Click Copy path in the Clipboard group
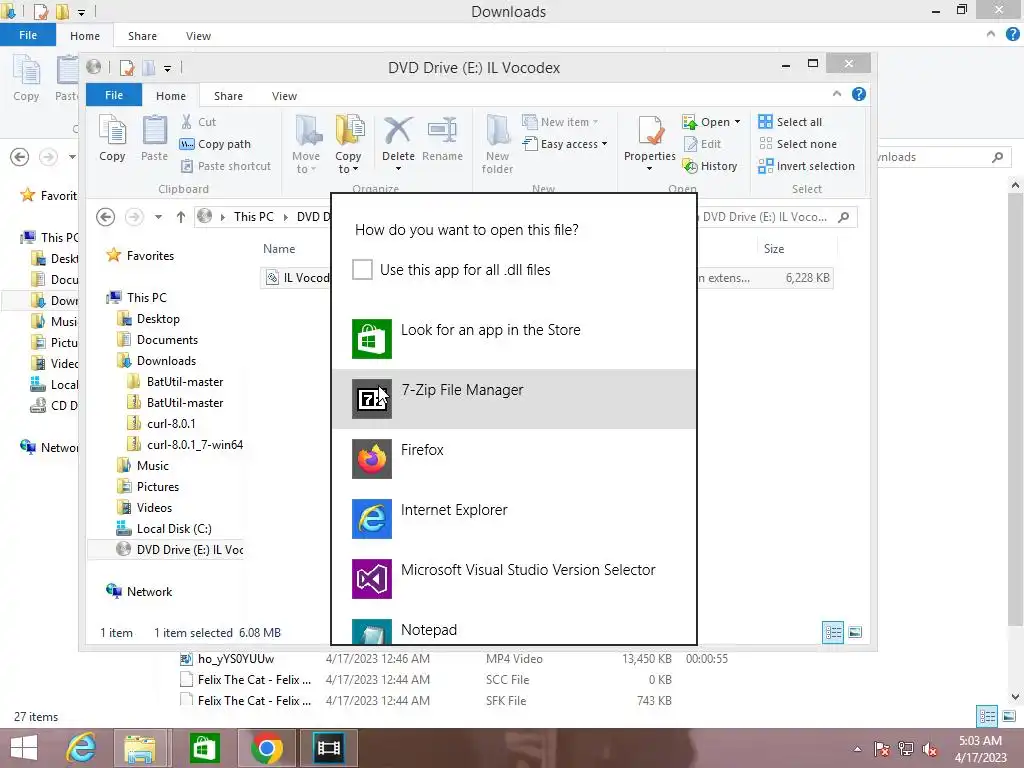This screenshot has height=768, width=1024. point(216,144)
